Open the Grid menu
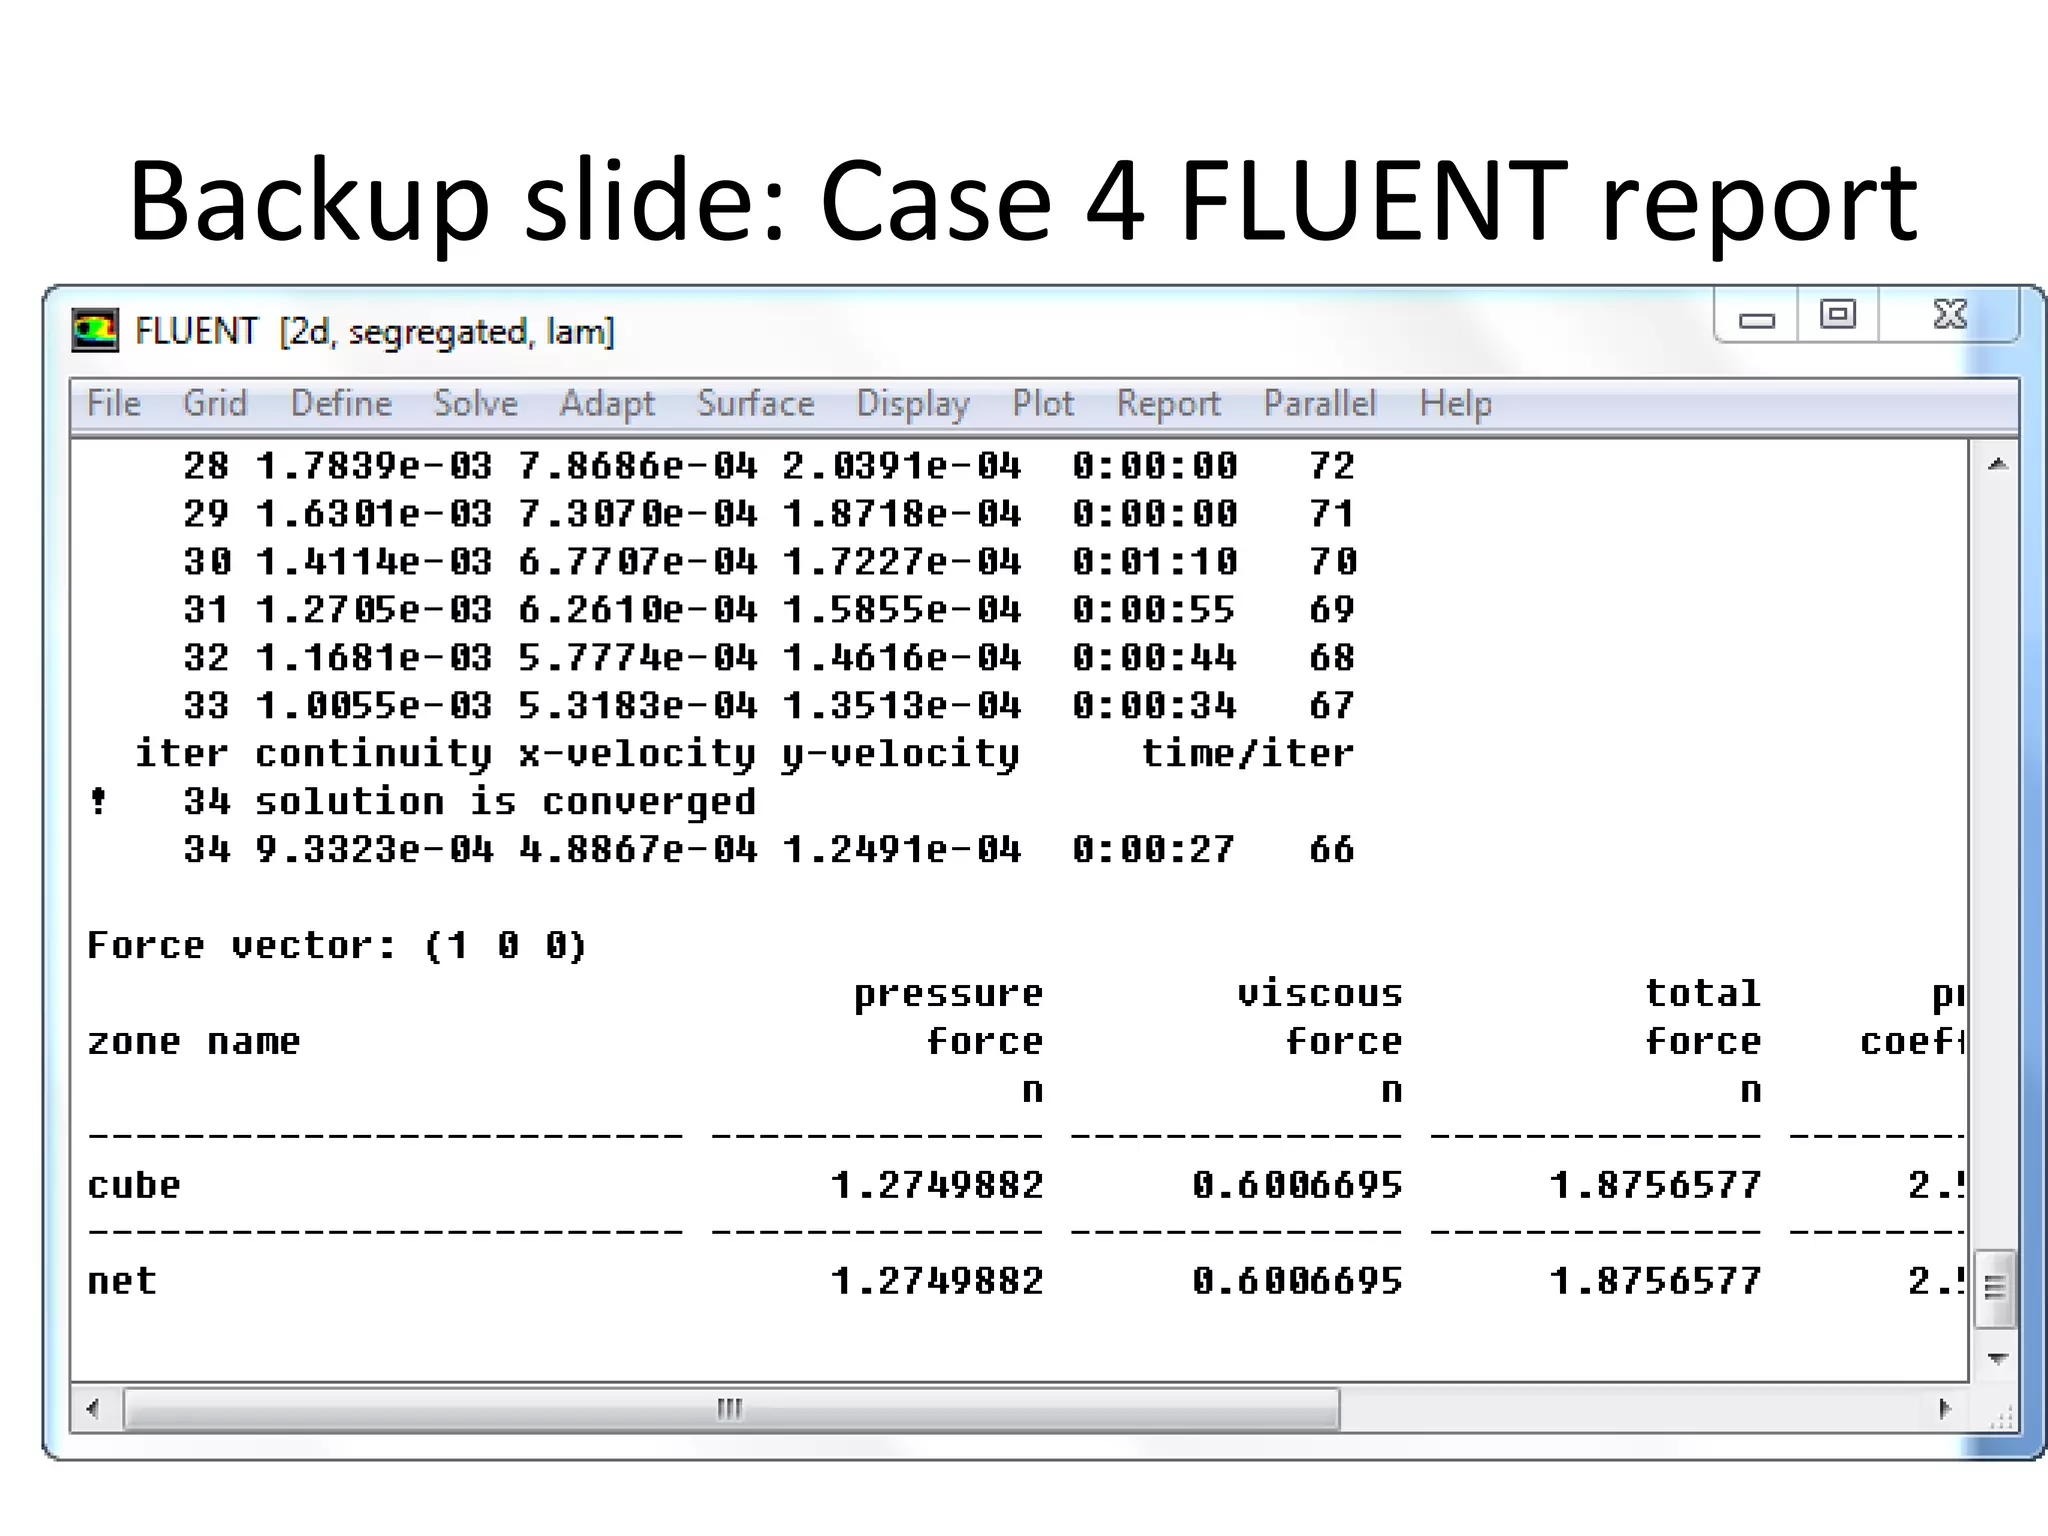The width and height of the screenshot is (2048, 1536). (214, 403)
